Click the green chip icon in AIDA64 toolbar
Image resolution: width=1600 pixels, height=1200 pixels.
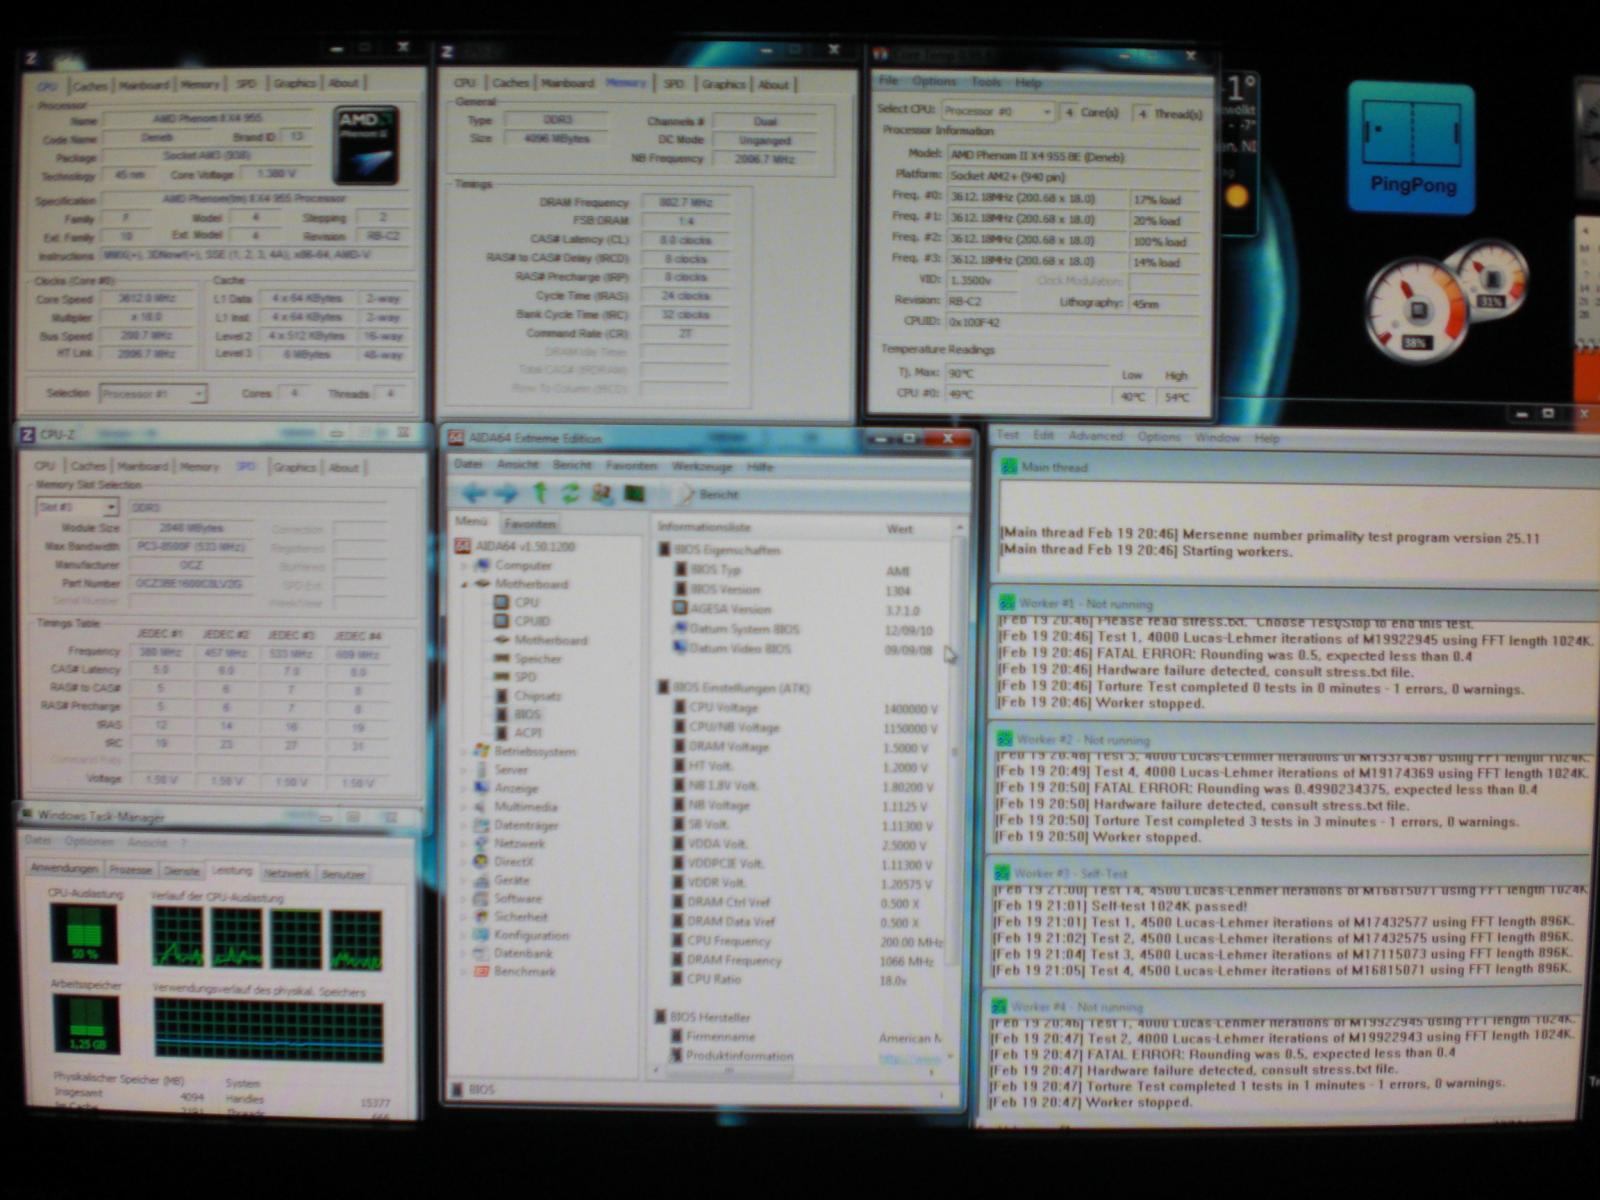[x=634, y=493]
